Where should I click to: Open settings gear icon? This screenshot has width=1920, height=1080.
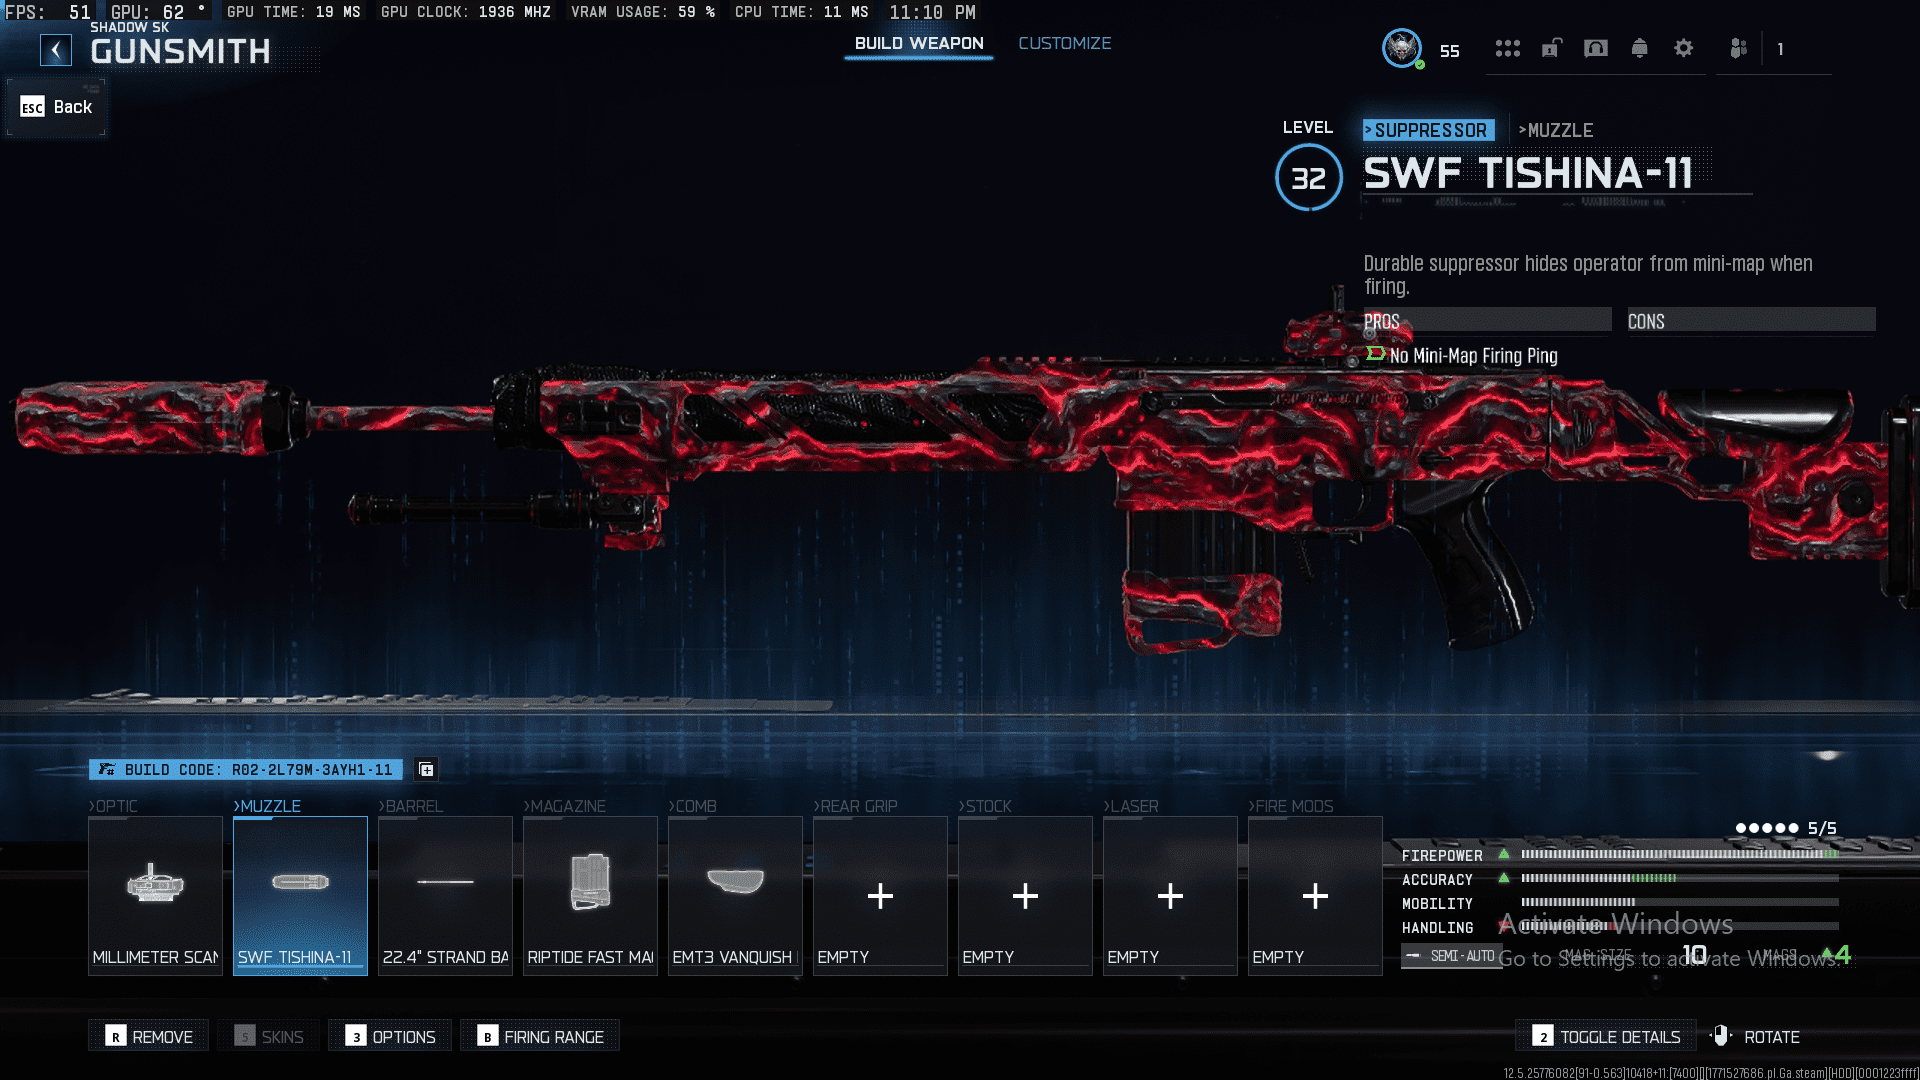click(x=1684, y=48)
